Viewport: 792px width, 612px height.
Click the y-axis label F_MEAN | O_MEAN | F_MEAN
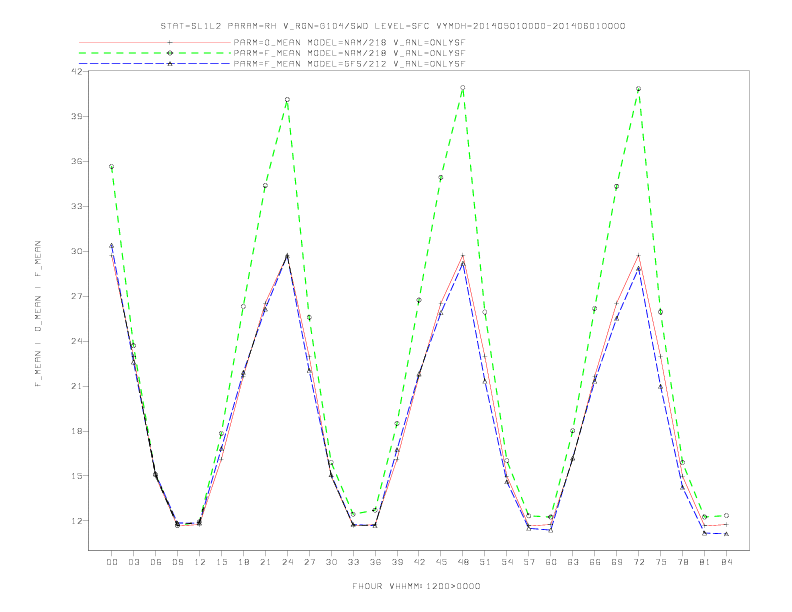click(x=38, y=314)
